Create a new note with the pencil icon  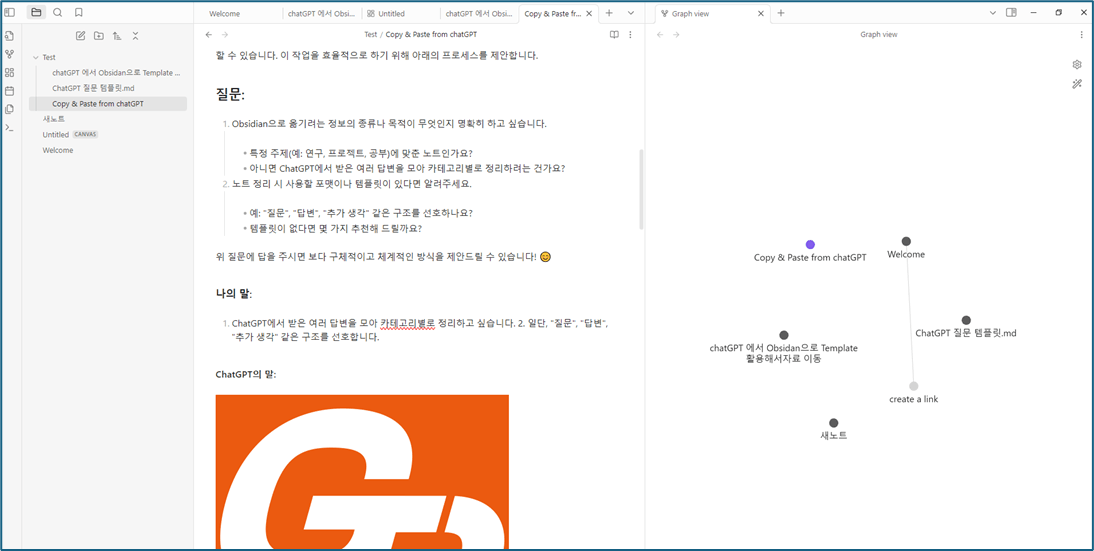[80, 36]
